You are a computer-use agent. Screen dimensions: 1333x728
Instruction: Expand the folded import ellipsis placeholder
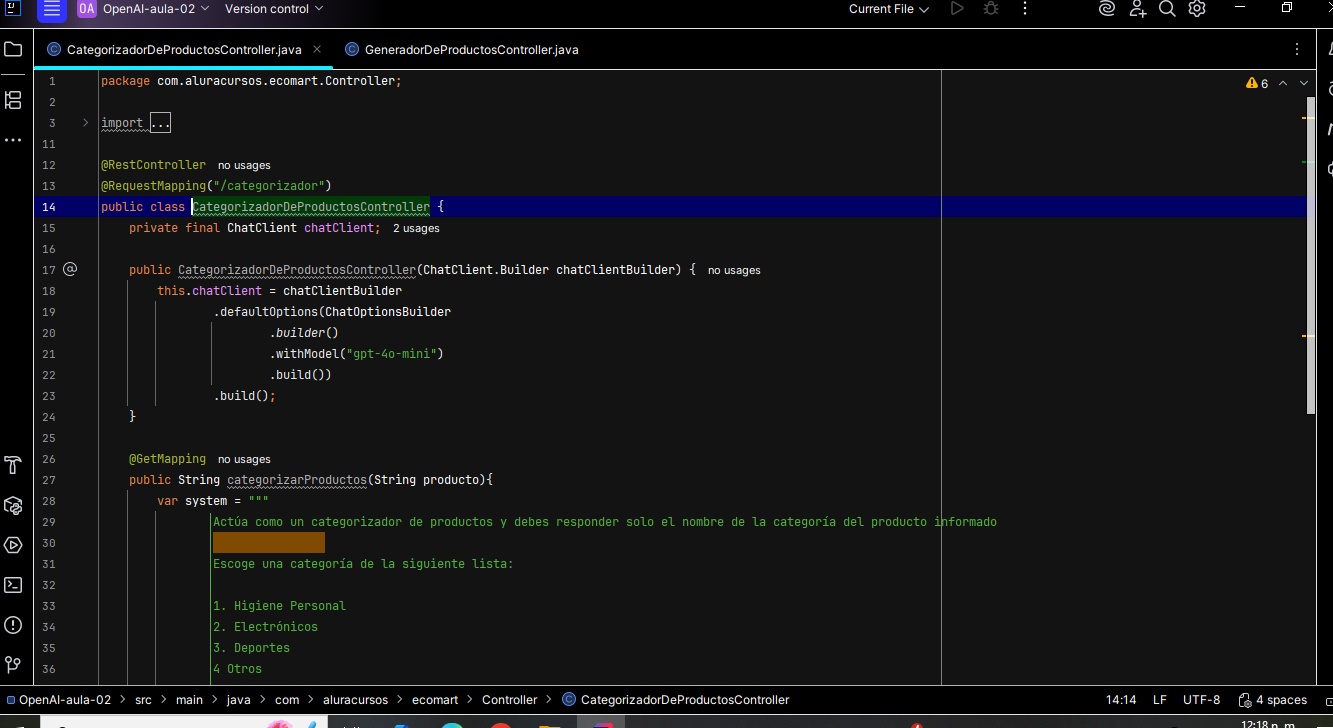[160, 123]
